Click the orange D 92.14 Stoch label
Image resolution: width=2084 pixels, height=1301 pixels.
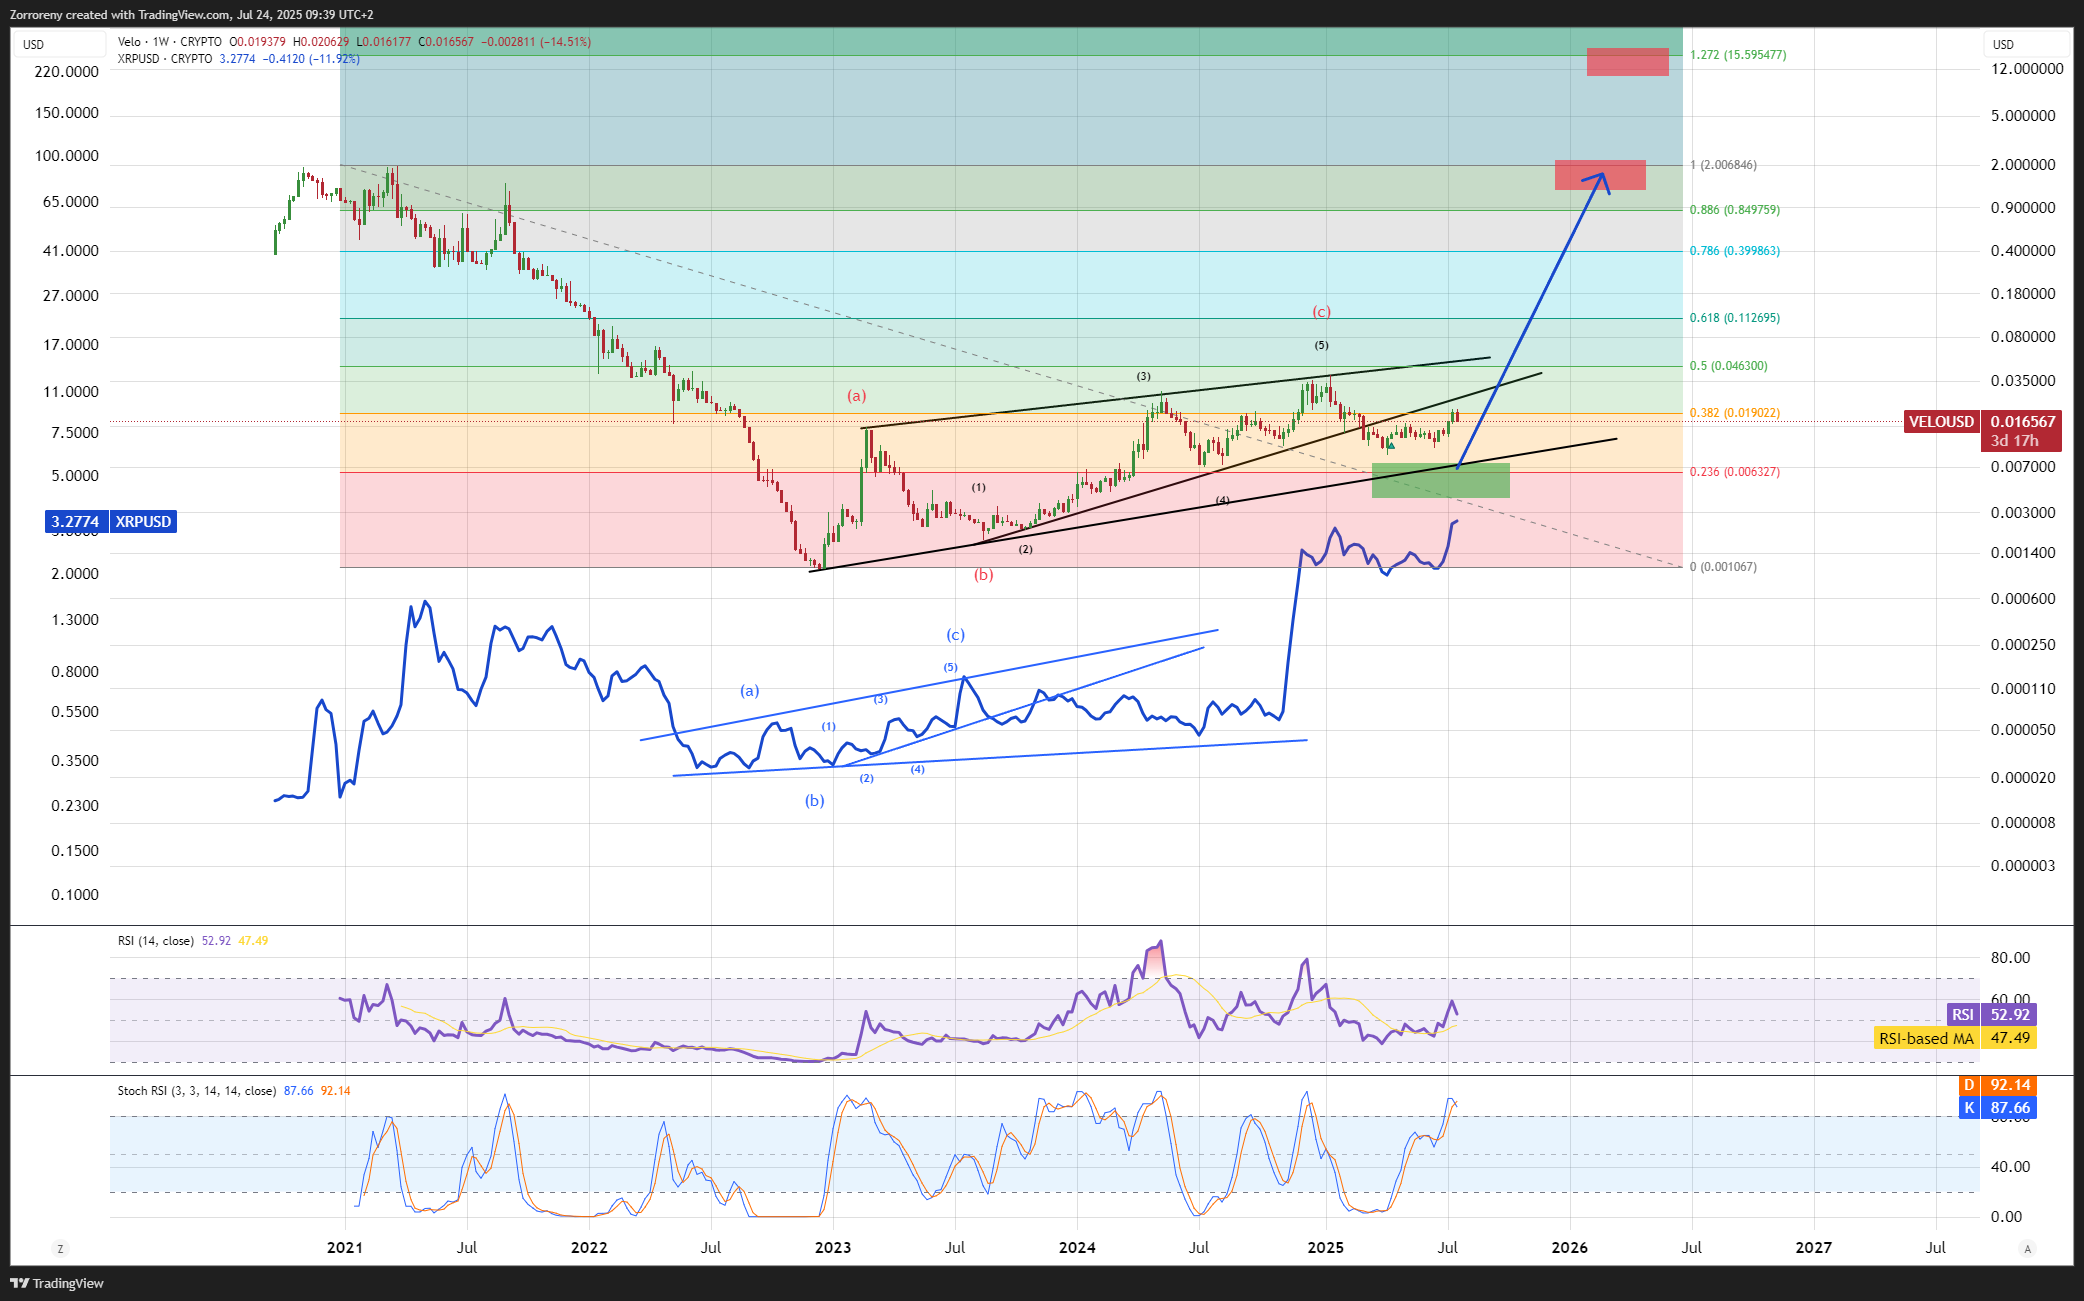1997,1085
